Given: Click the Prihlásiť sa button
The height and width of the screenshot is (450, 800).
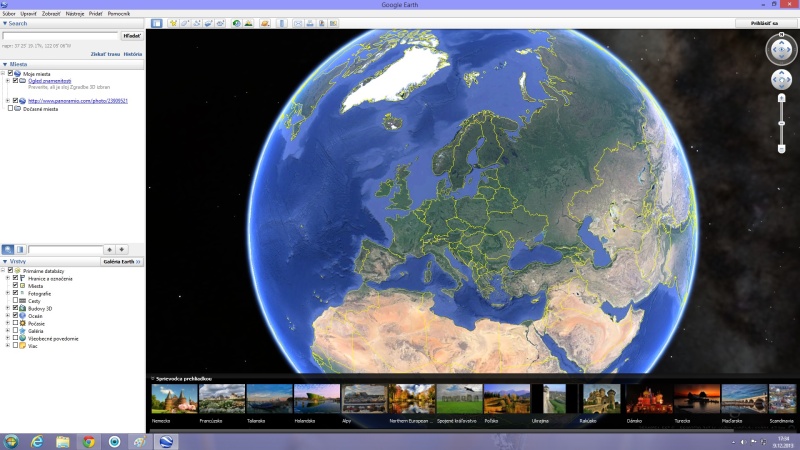Looking at the screenshot, I should coord(764,23).
